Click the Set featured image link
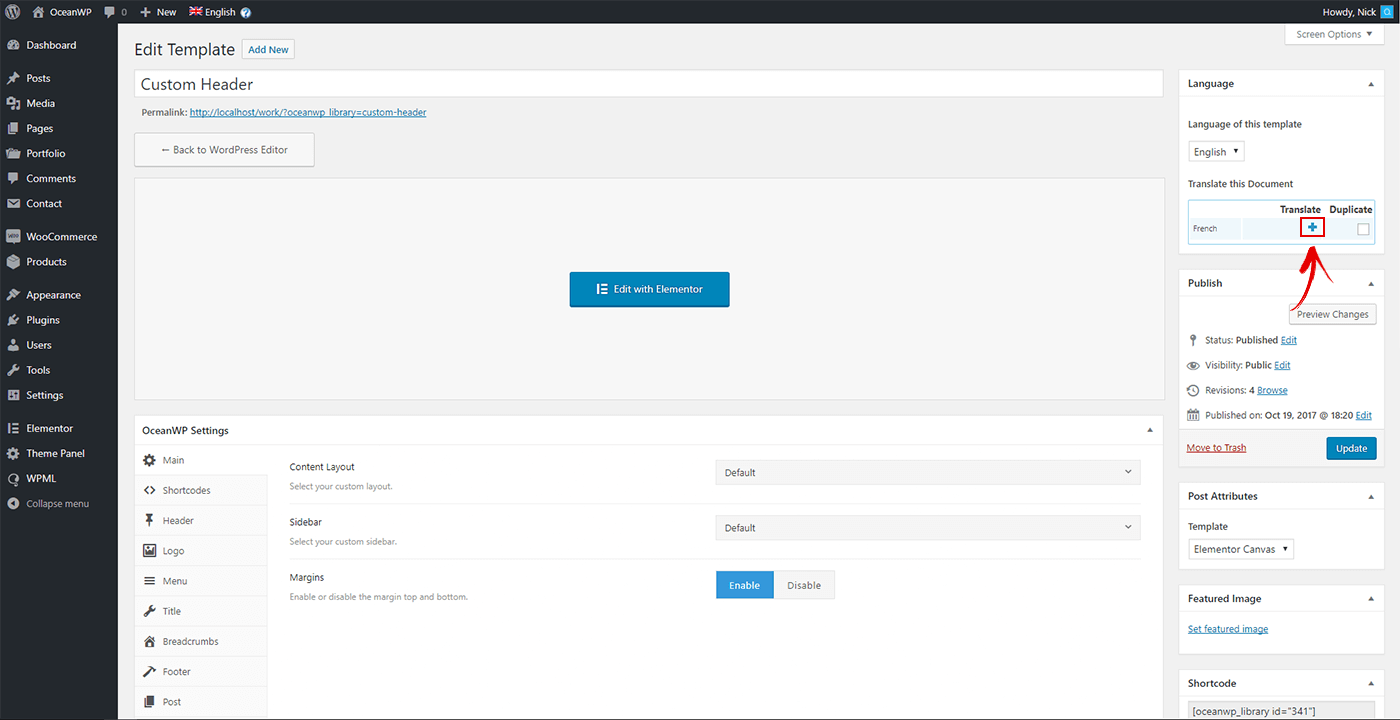Screen dimensions: 1400x720 (x=1227, y=628)
